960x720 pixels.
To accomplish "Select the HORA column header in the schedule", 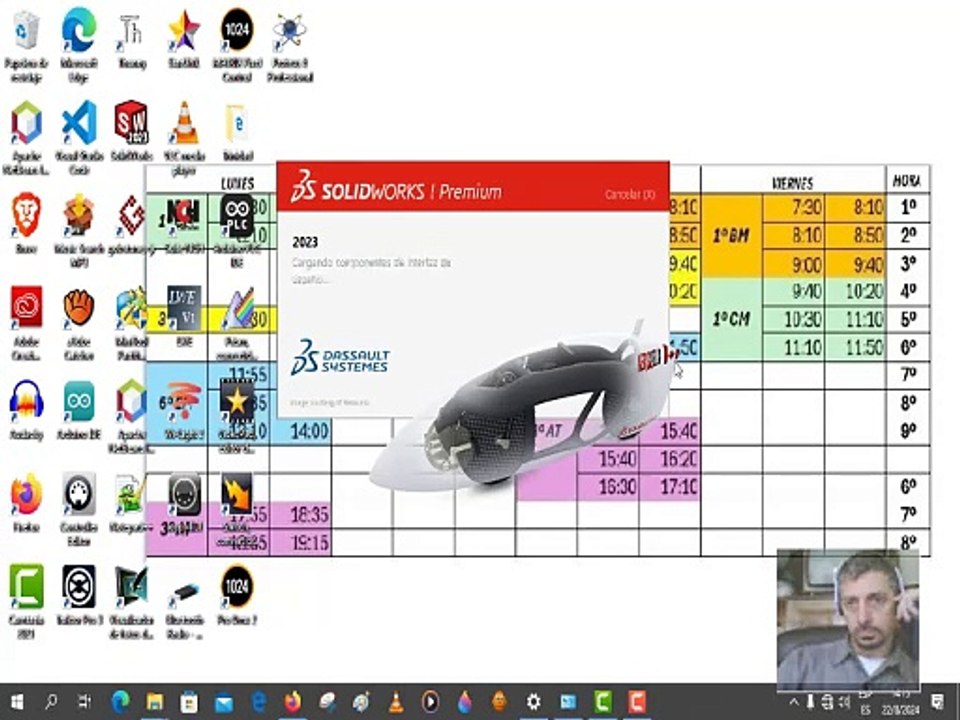I will point(907,181).
